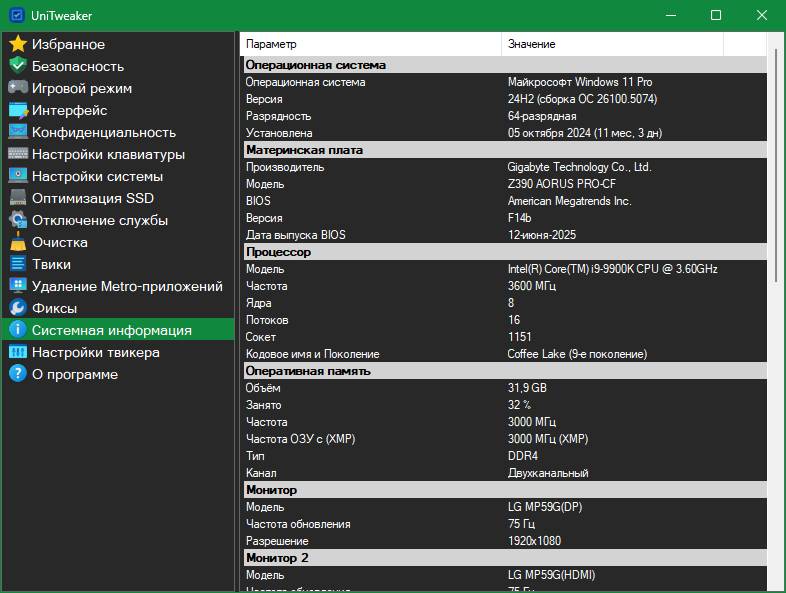Click the Потоков row

(x=503, y=320)
